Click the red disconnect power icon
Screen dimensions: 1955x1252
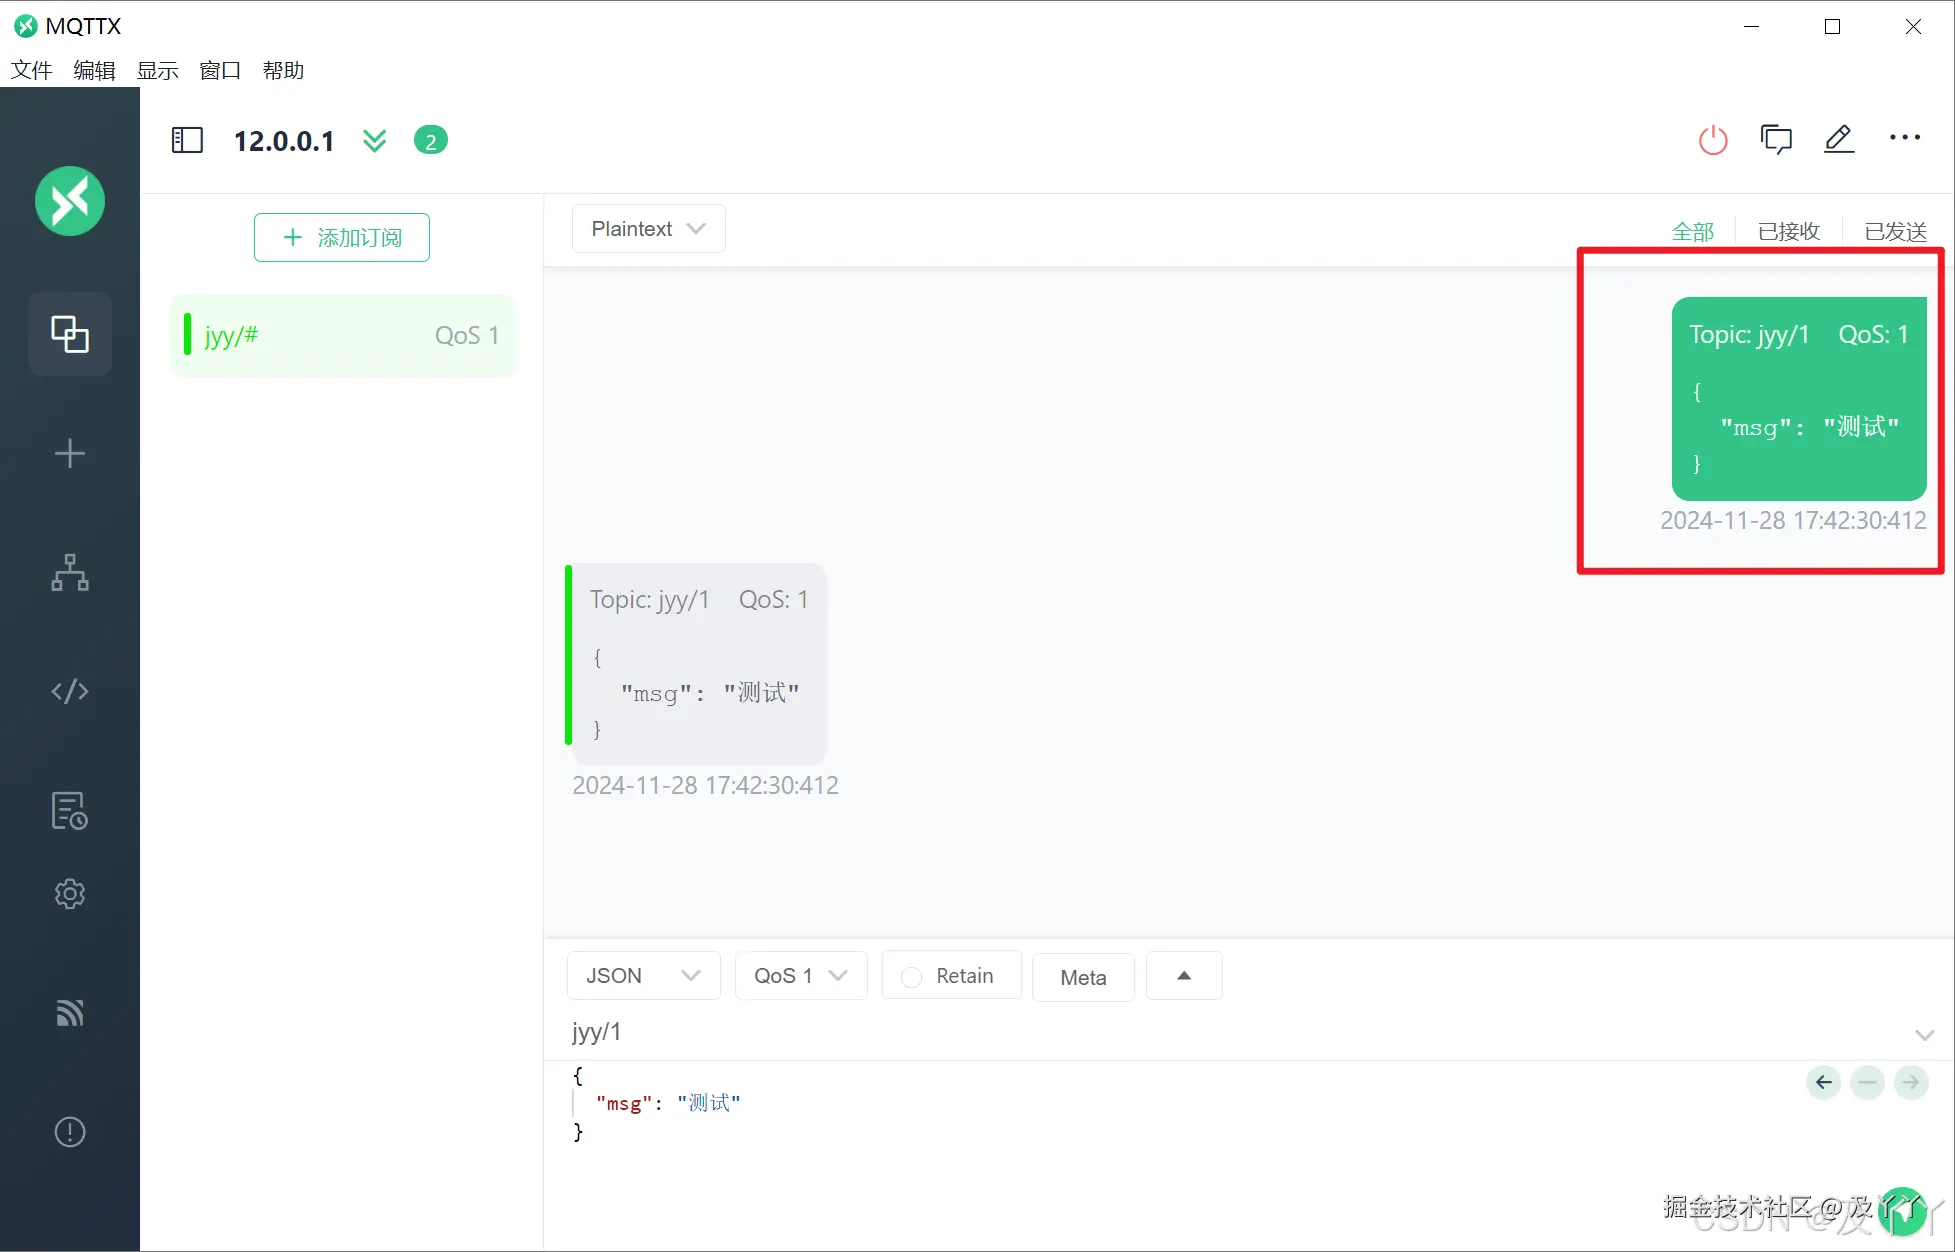tap(1713, 140)
